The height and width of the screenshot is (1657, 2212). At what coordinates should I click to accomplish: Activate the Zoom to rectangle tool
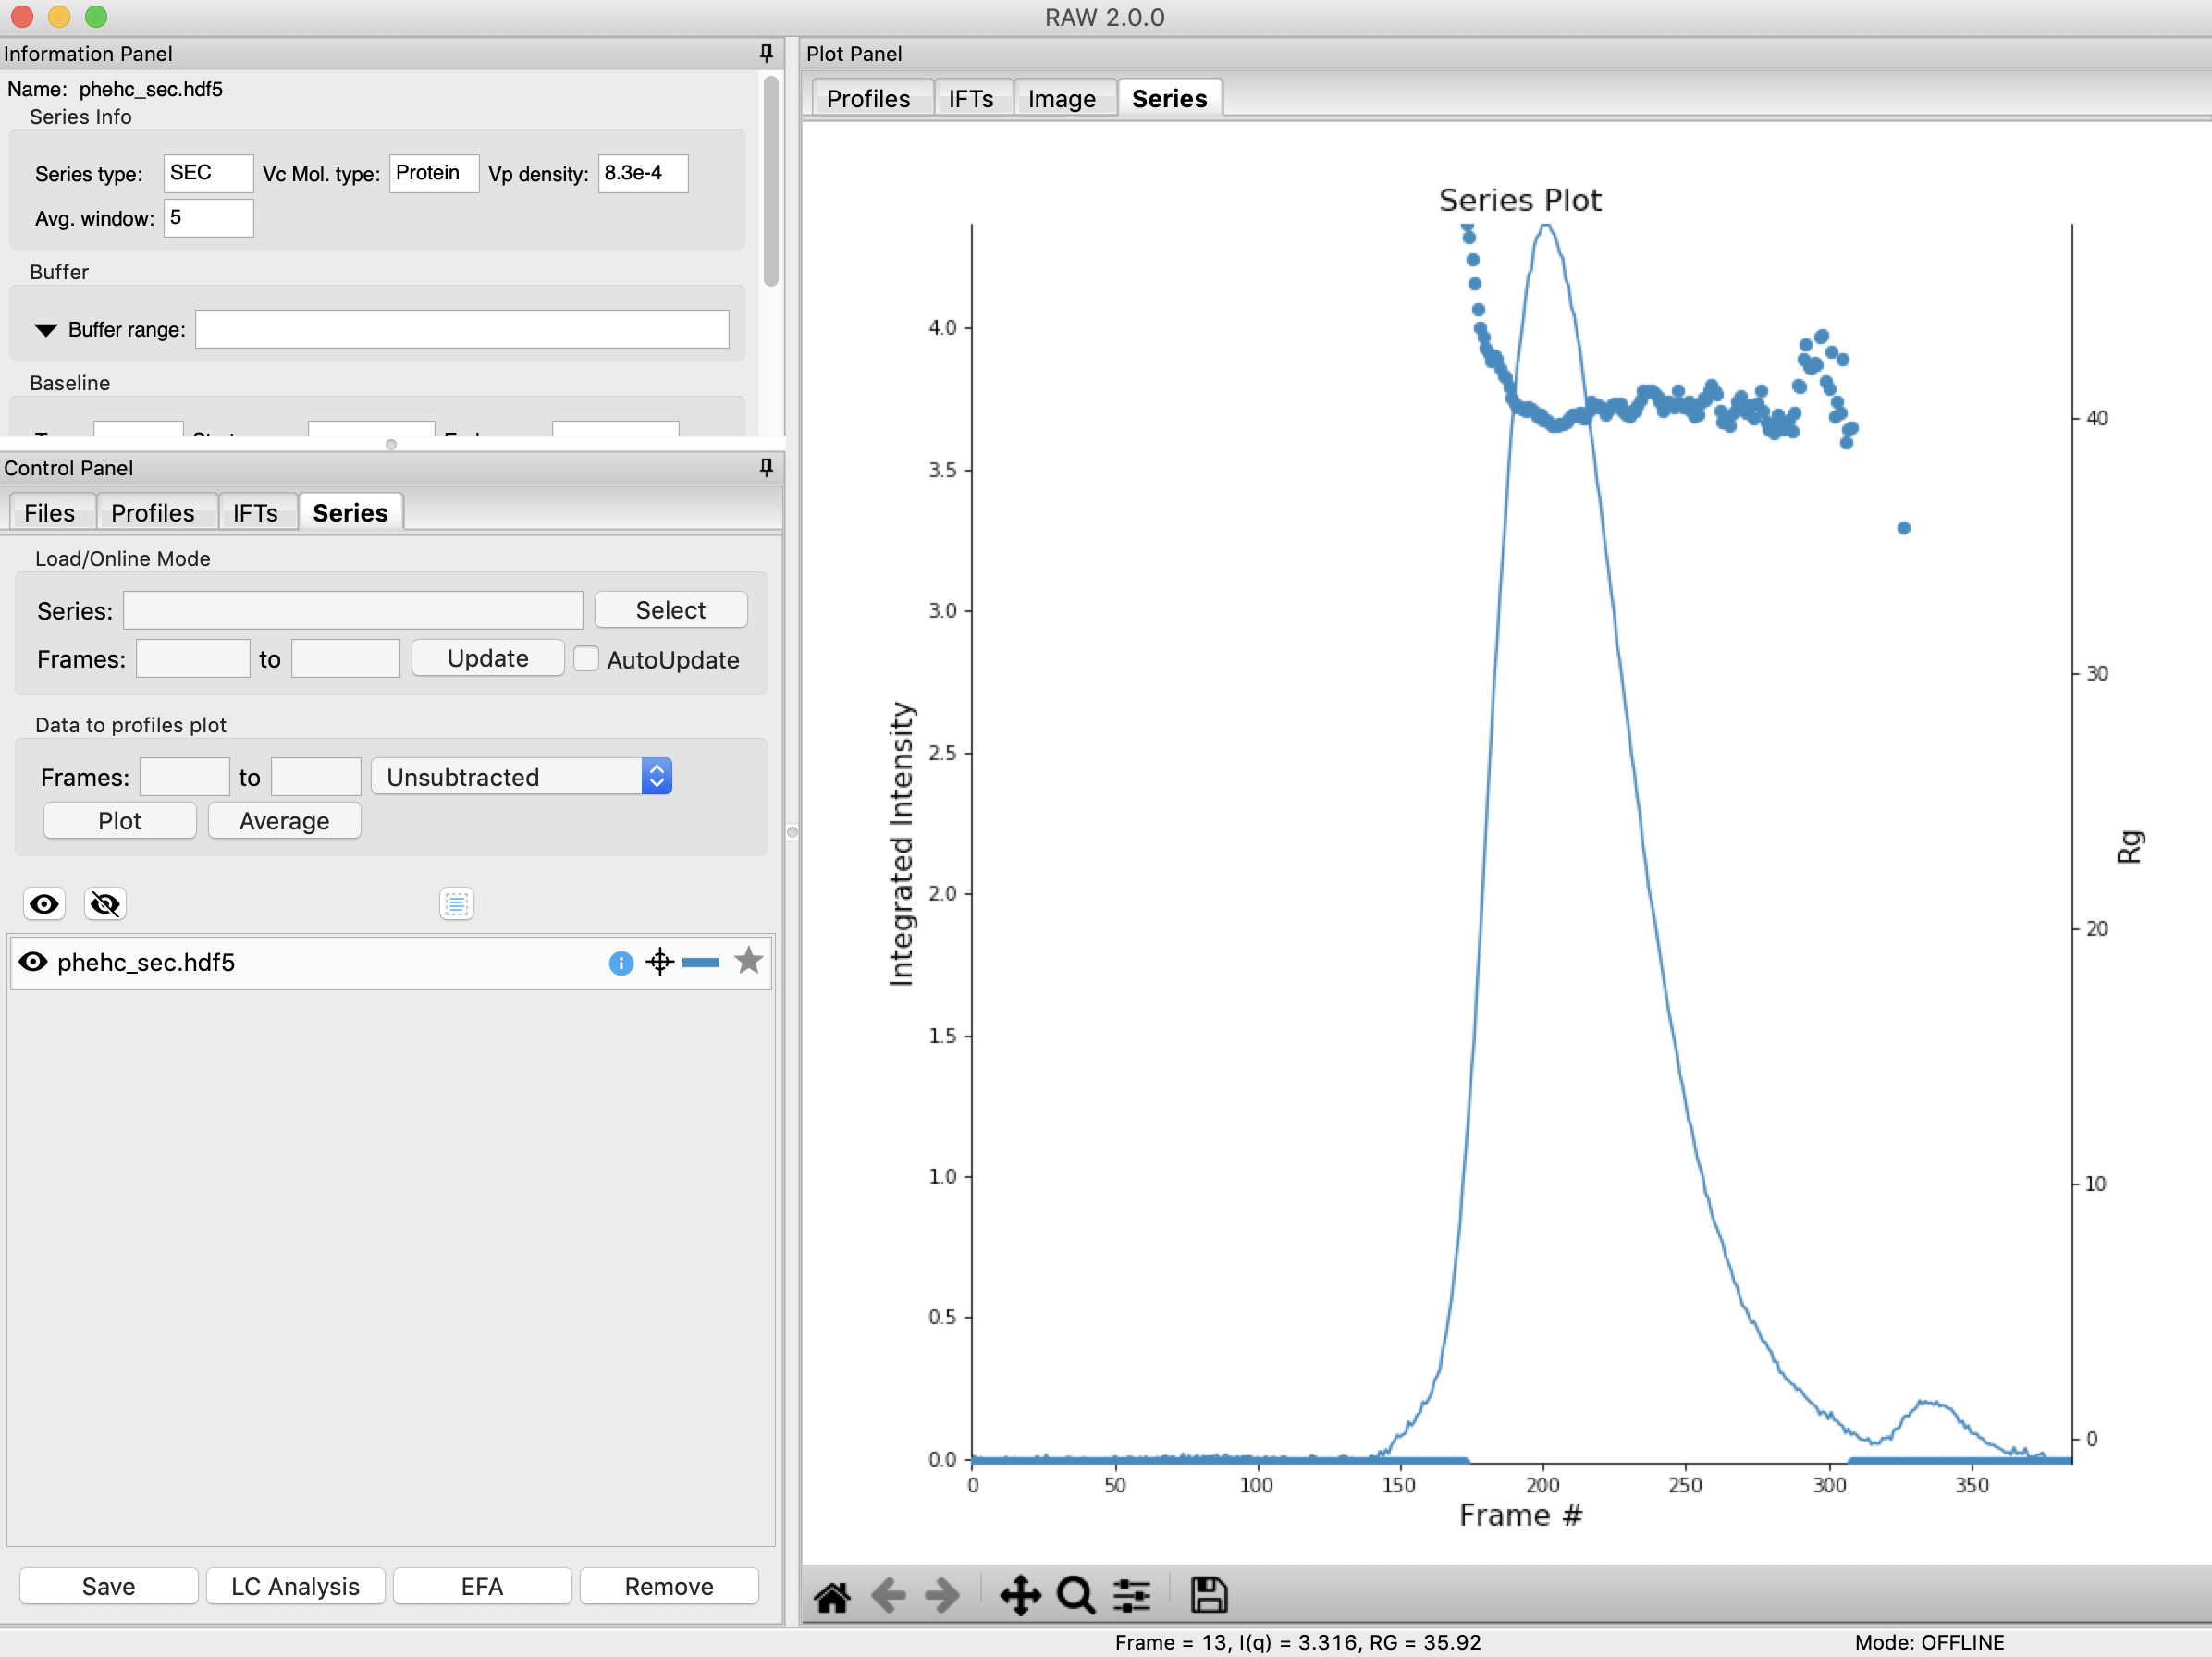click(1075, 1596)
